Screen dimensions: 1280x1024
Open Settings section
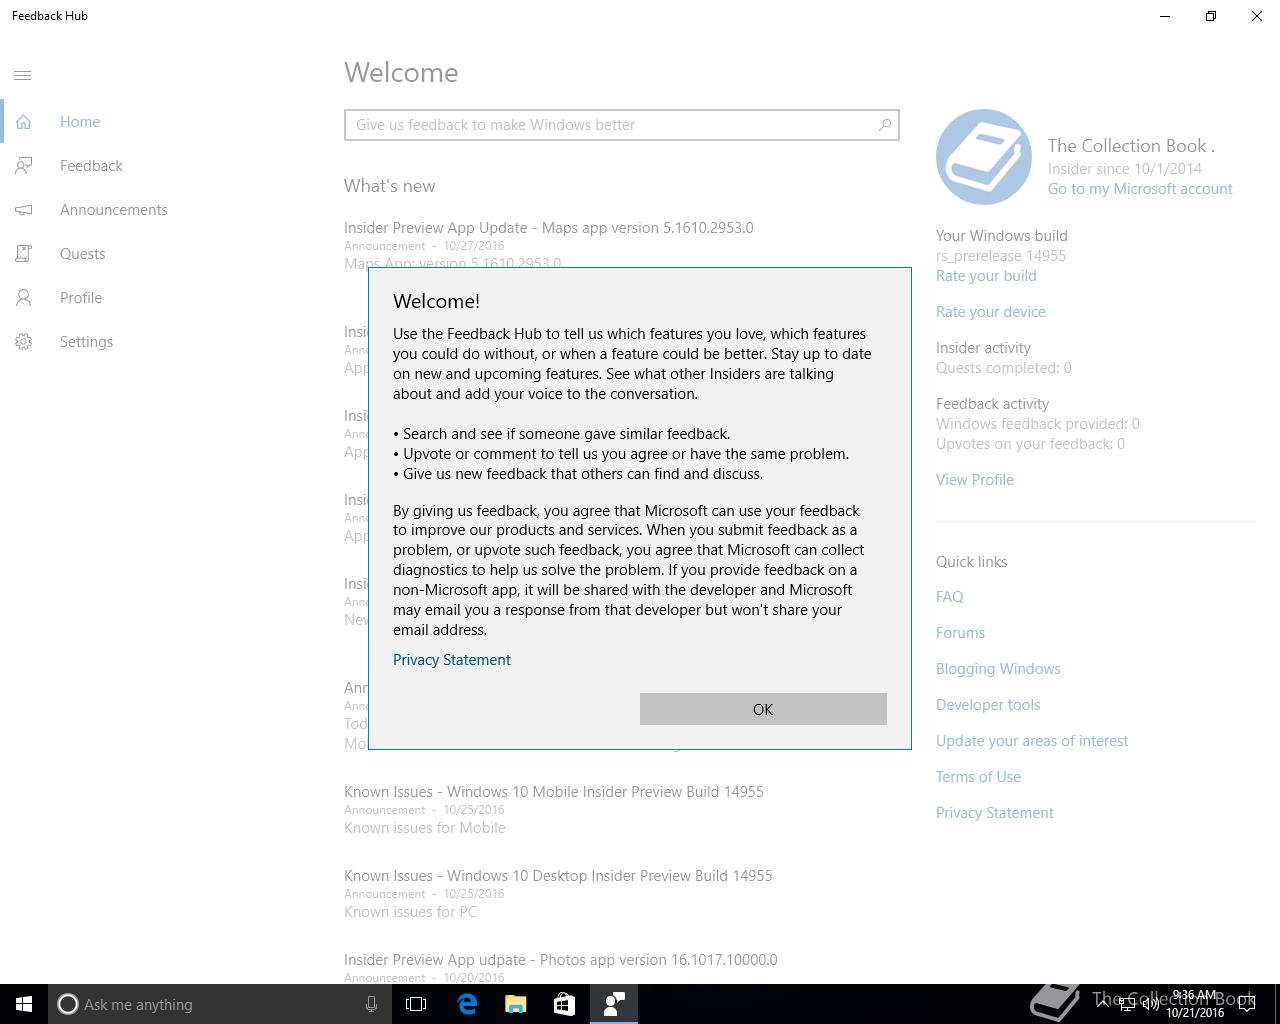click(86, 342)
